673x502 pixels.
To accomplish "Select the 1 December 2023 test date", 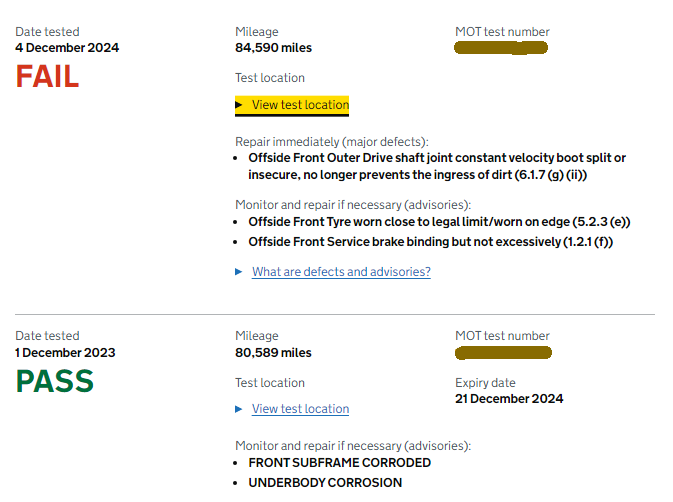I will [x=65, y=353].
